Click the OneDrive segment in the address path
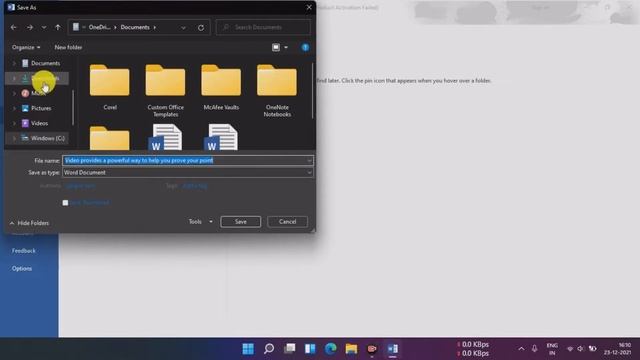Viewport: 640px width, 360px height. [100, 27]
